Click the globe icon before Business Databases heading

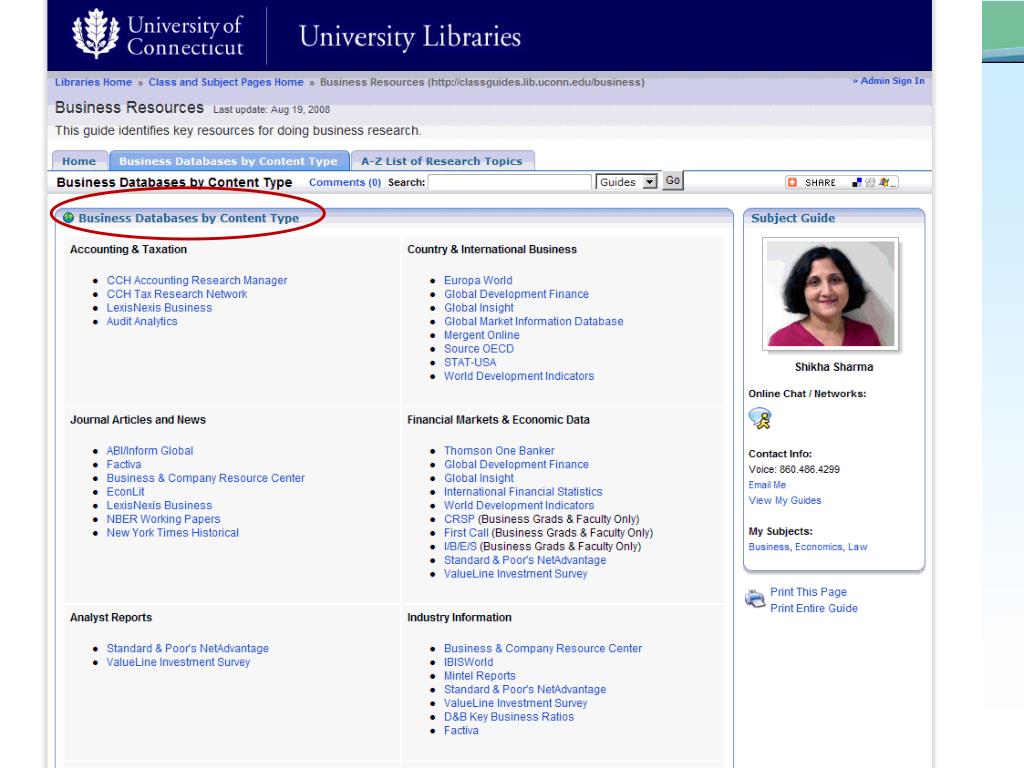68,218
